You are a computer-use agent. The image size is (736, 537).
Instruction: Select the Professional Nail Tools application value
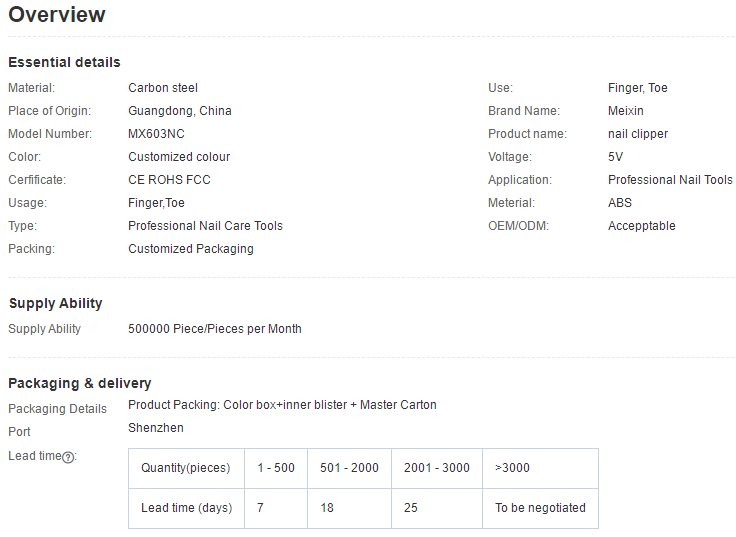(x=670, y=180)
